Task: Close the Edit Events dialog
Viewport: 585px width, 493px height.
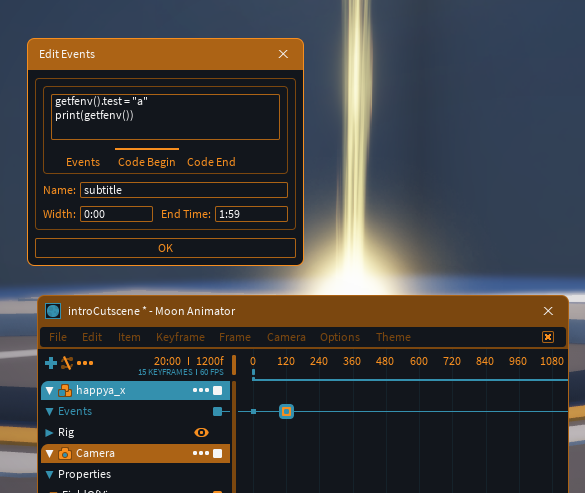Action: pyautogui.click(x=283, y=54)
